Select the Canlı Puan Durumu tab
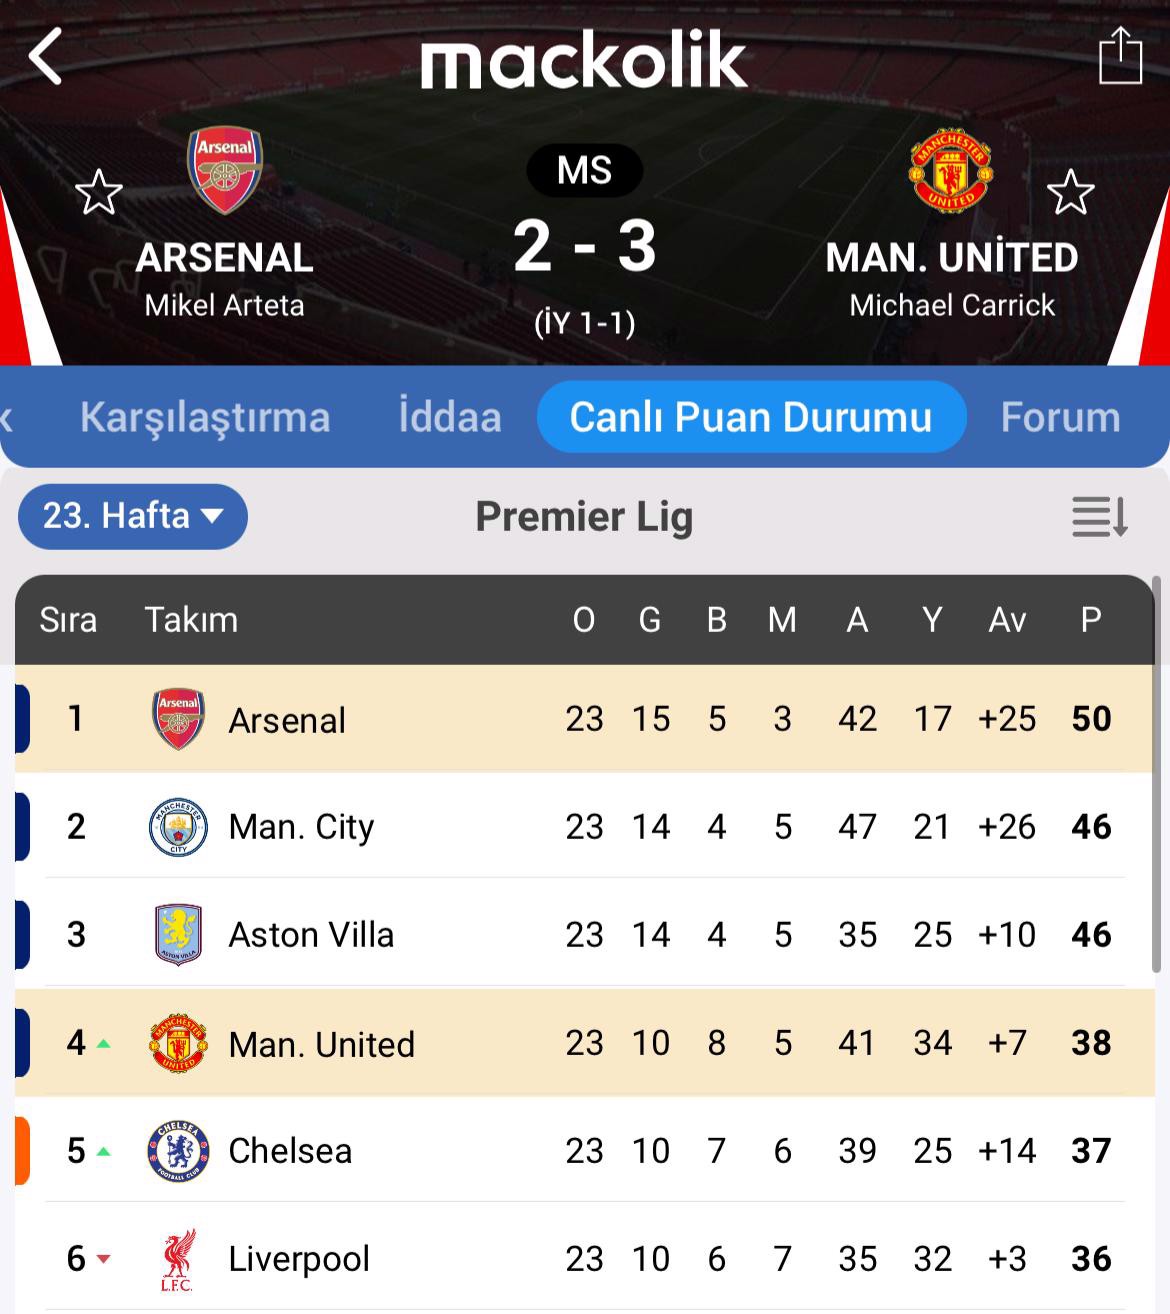Viewport: 1170px width, 1314px height. [x=751, y=418]
